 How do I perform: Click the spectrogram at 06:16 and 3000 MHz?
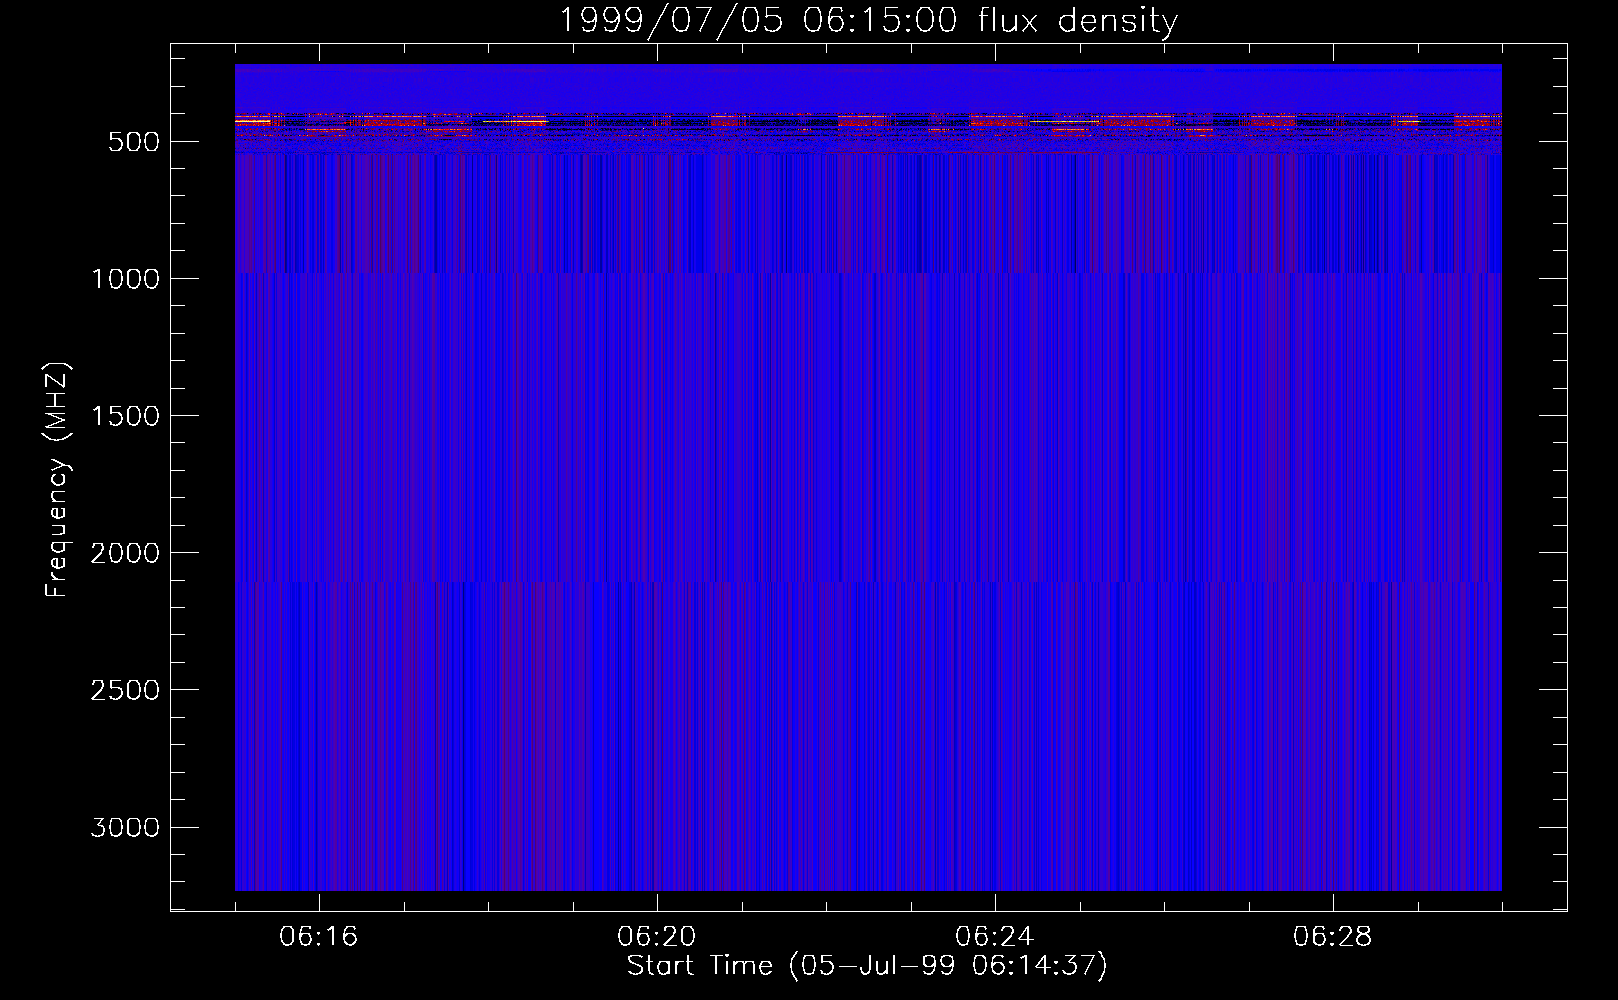click(x=319, y=827)
